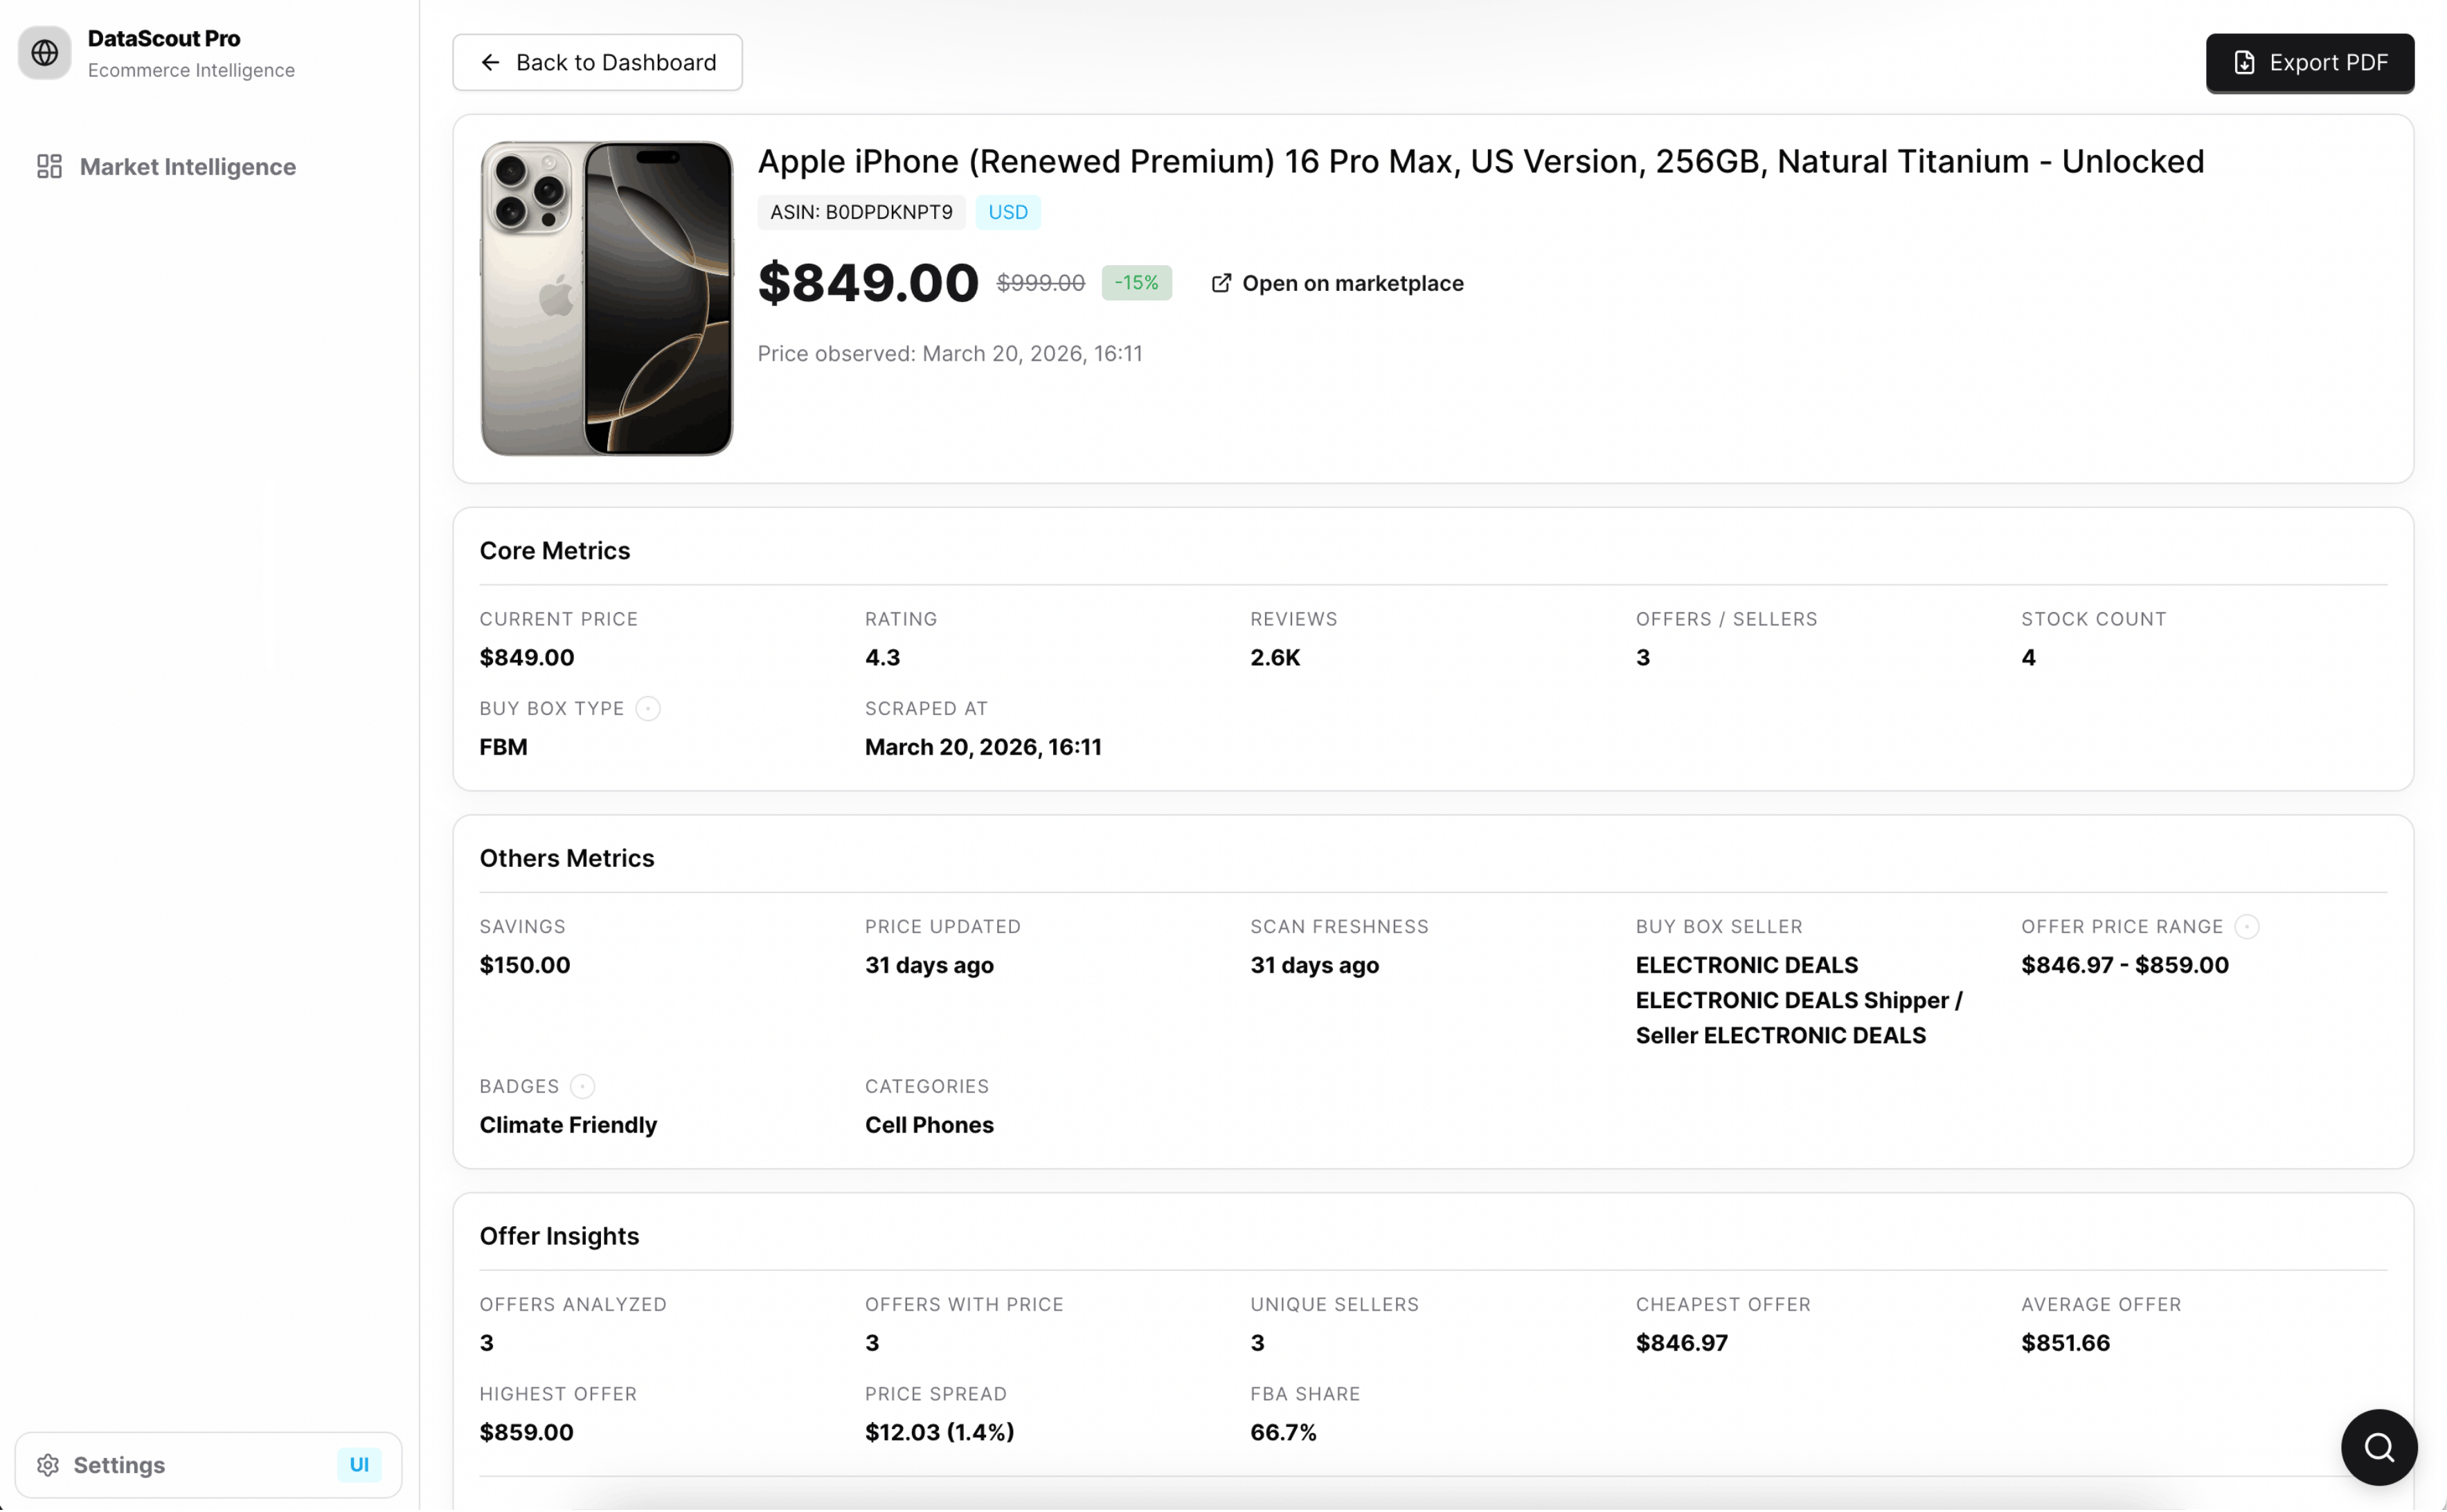Viewport: 2447px width, 1512px height.
Task: Click the DataScout Pro globe logo icon
Action: coord(45,52)
